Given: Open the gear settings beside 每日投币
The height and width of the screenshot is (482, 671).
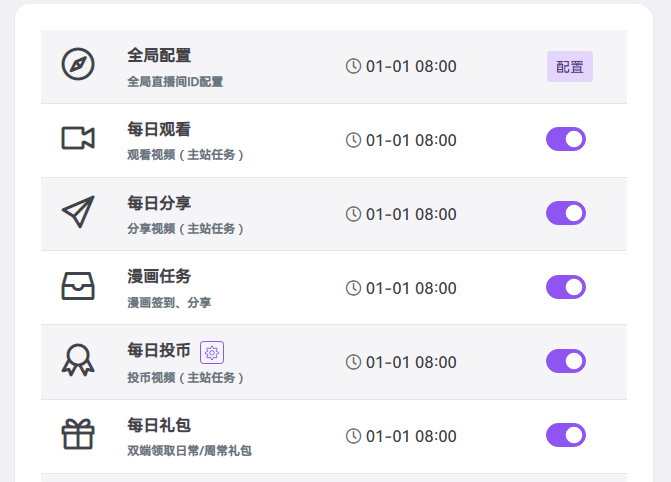Looking at the screenshot, I should point(212,352).
